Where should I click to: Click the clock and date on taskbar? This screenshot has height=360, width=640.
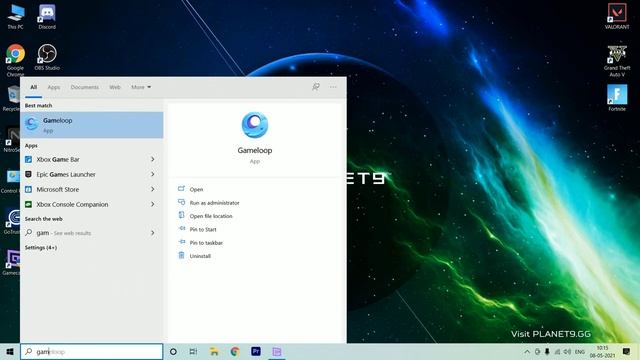602,351
